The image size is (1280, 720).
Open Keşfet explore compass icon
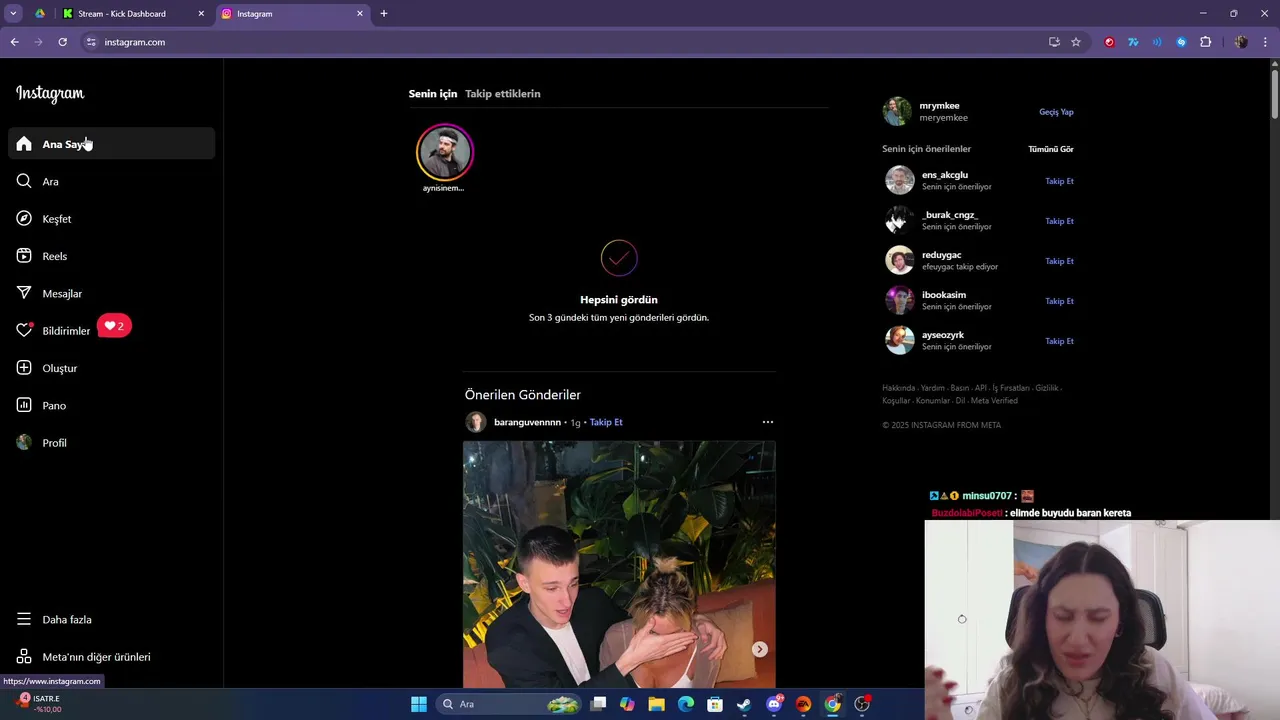coord(24,218)
